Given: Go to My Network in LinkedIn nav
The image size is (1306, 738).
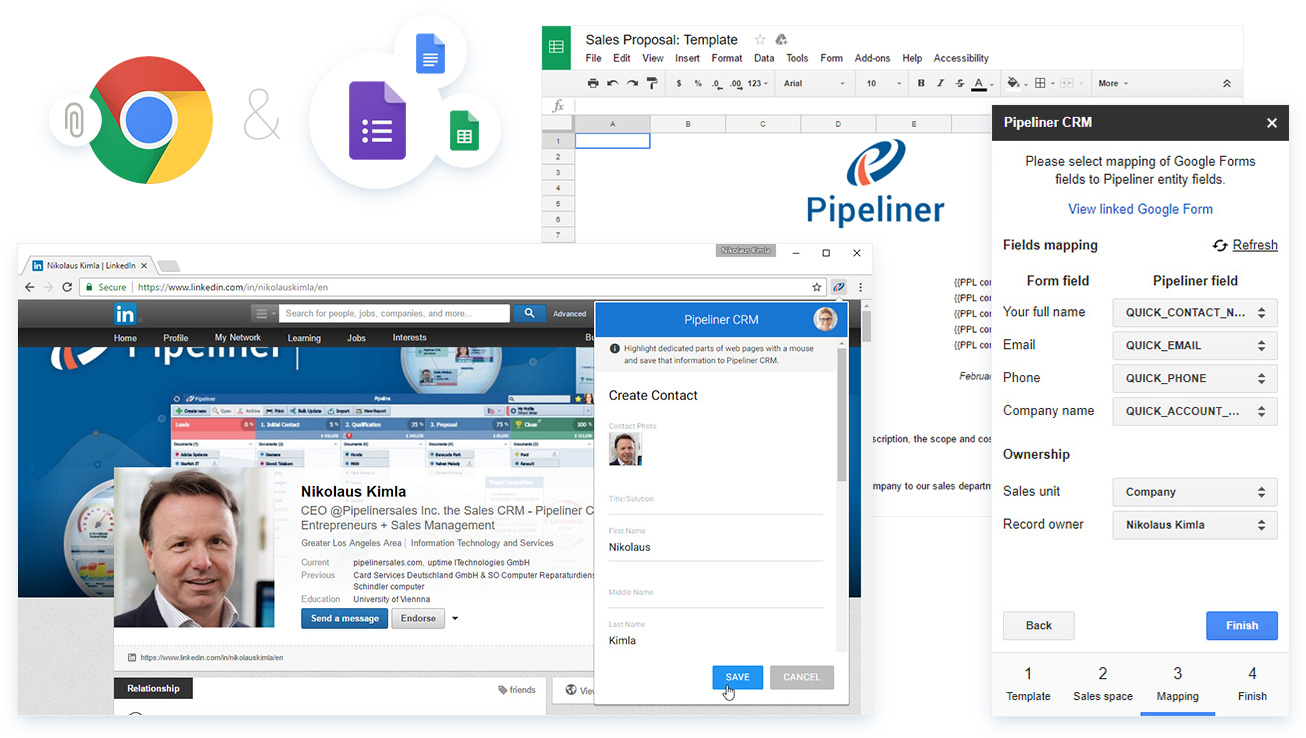Looking at the screenshot, I should click(x=237, y=338).
